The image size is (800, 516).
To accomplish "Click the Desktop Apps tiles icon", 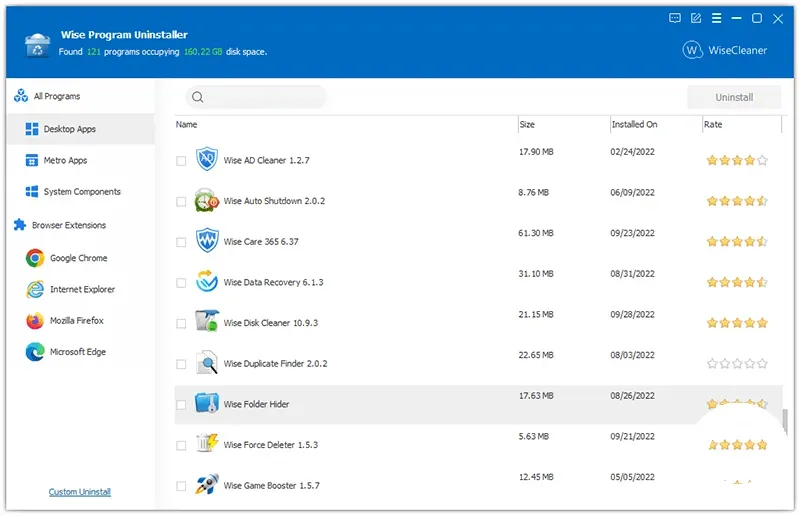I will 32,129.
